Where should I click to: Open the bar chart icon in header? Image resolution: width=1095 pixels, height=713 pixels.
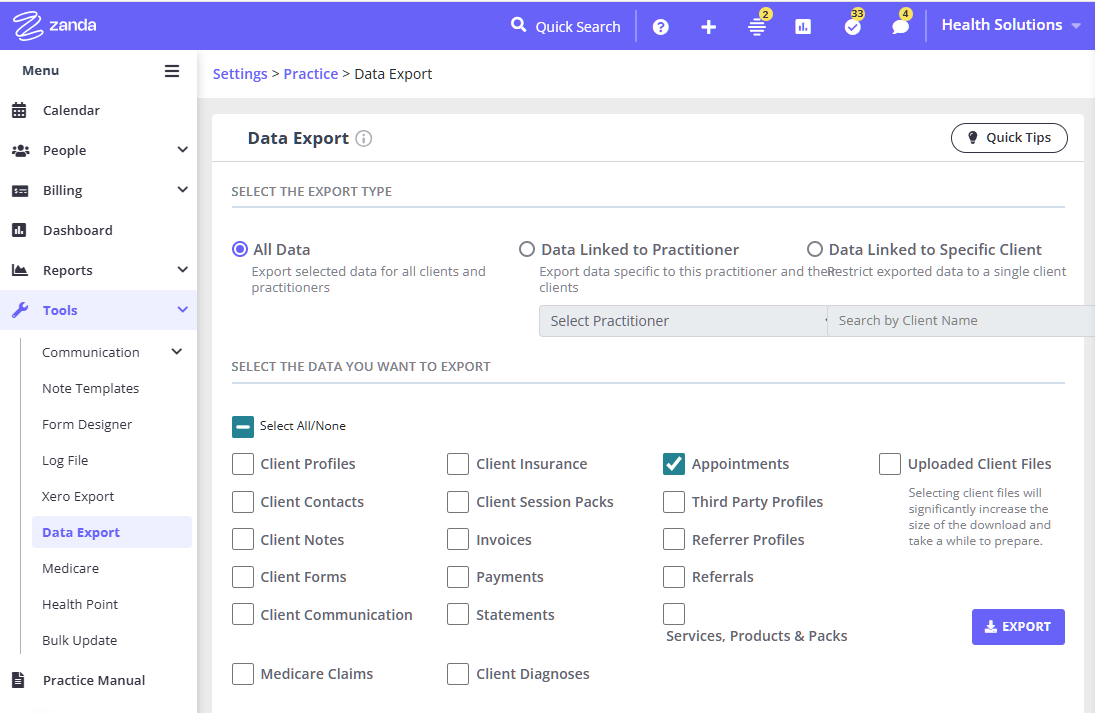point(803,27)
